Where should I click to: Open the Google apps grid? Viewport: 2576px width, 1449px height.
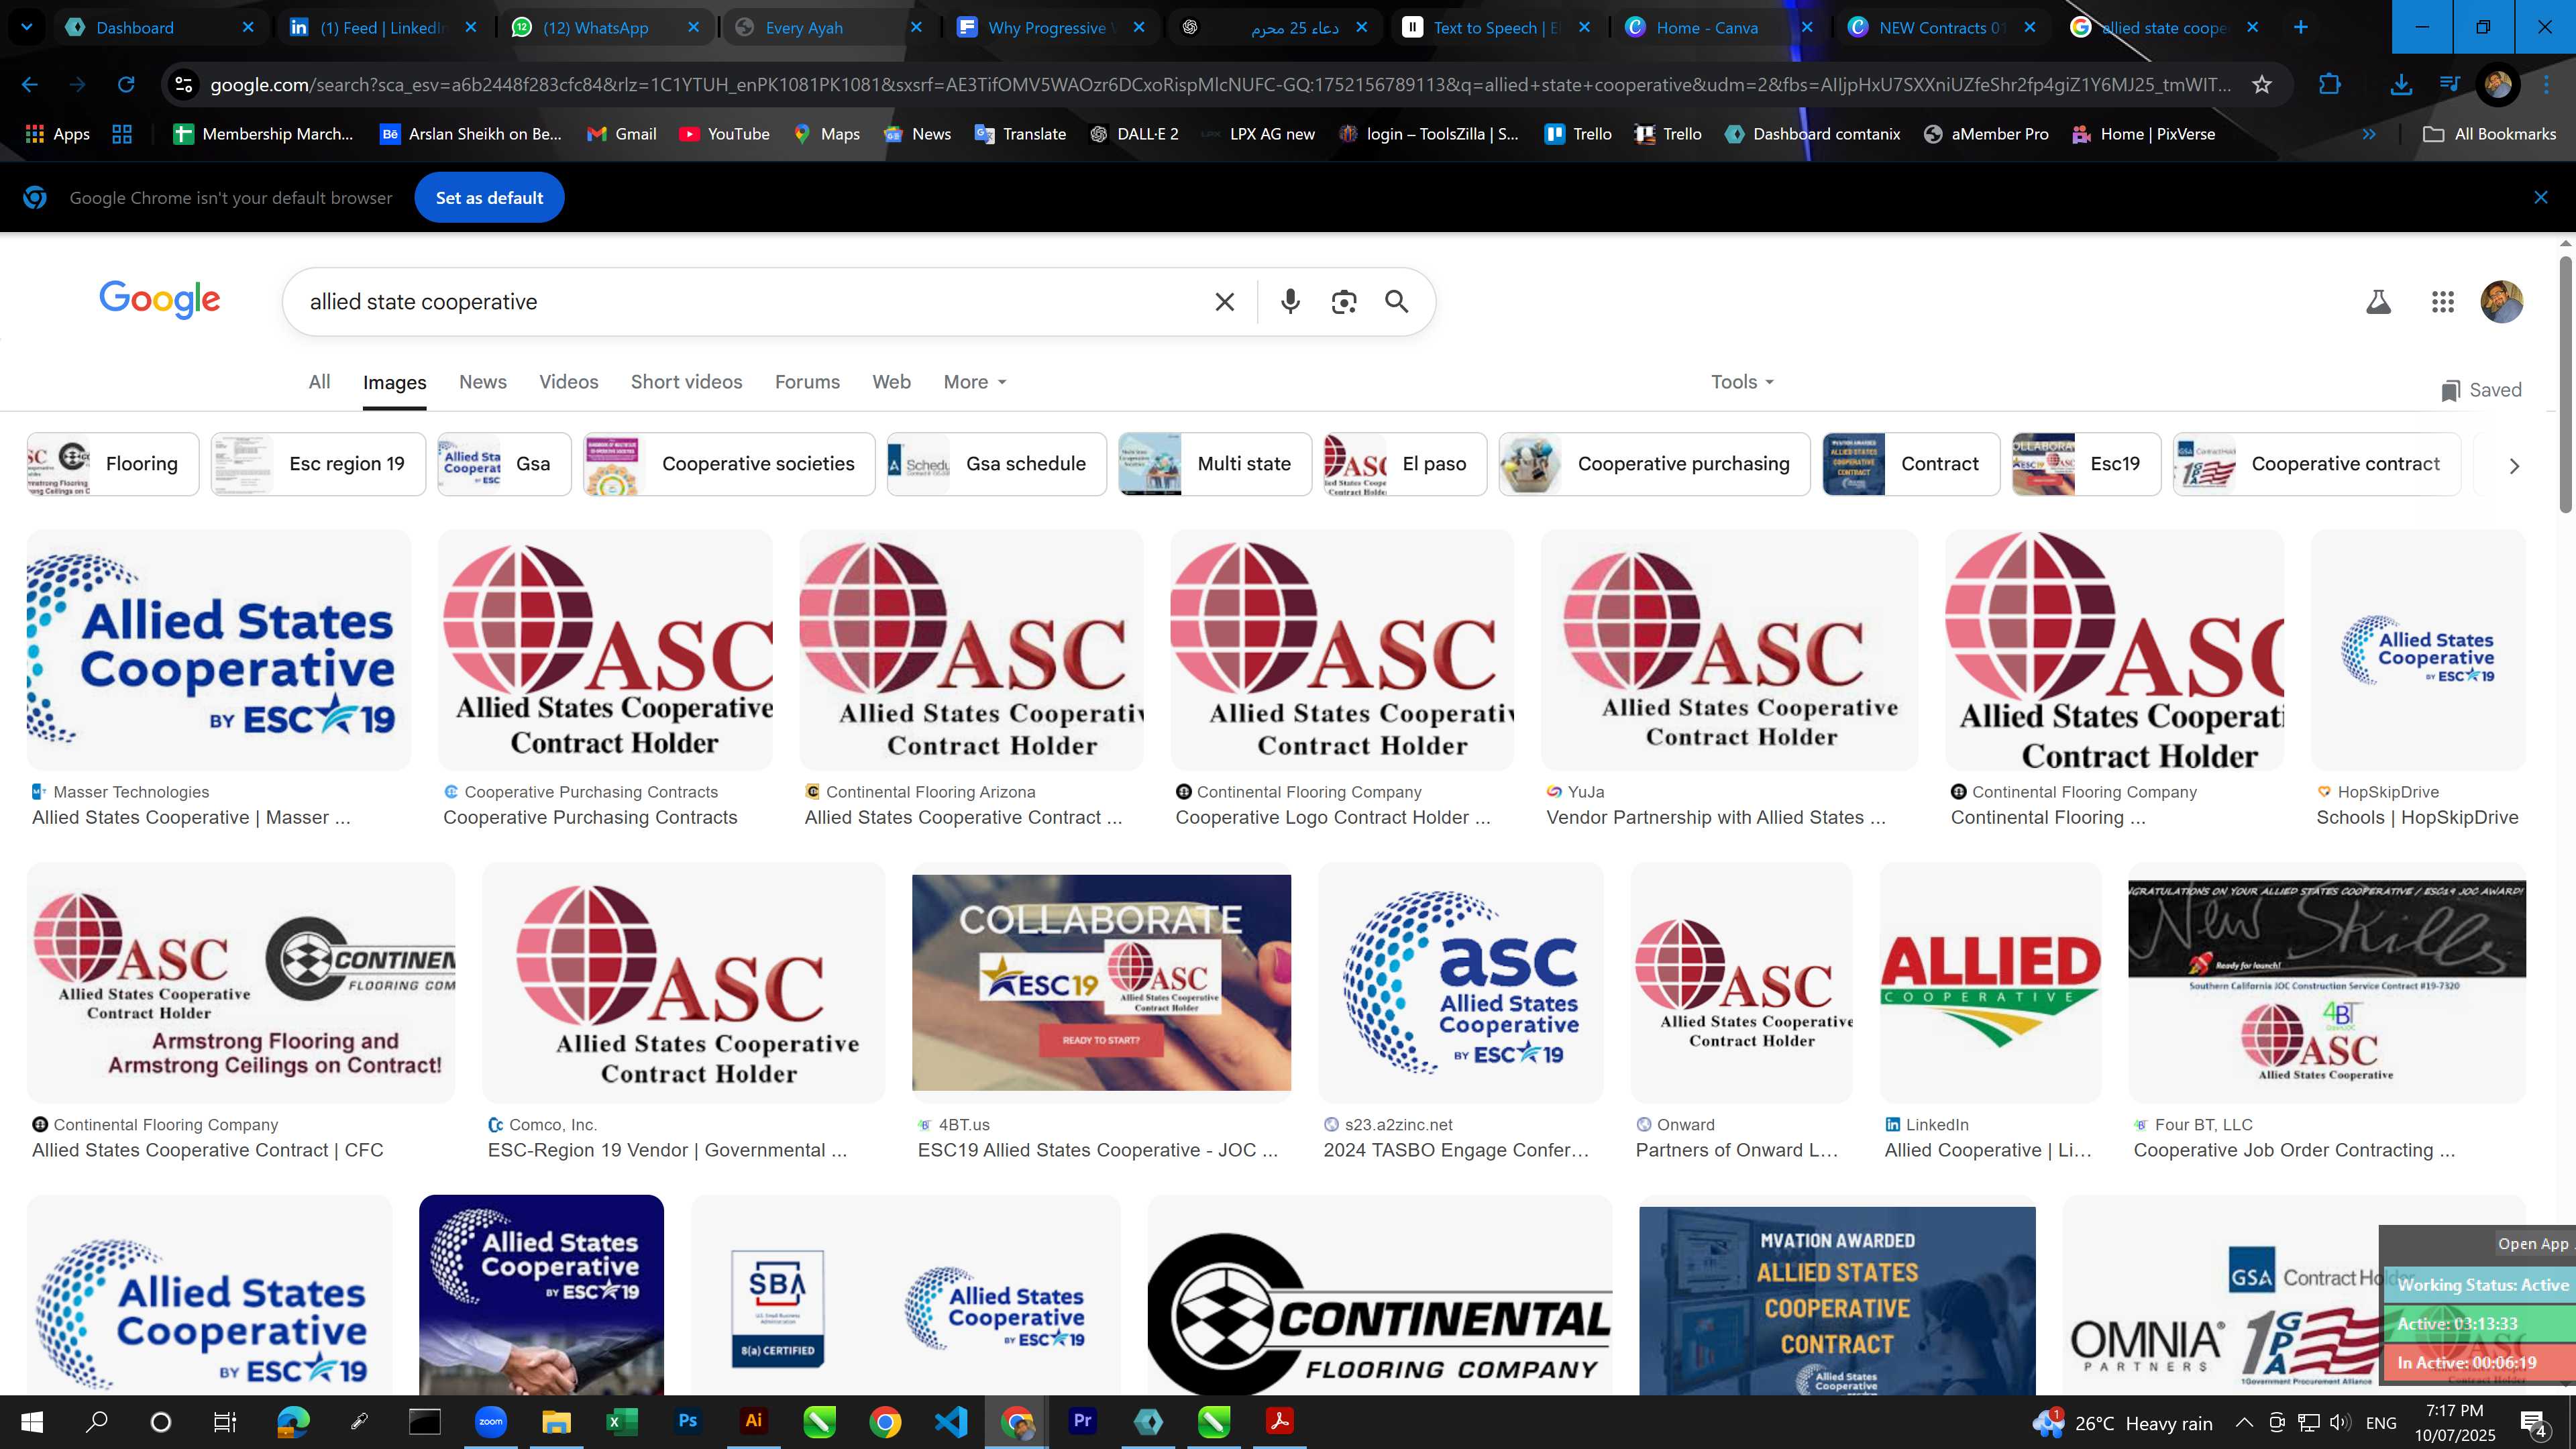click(x=2443, y=302)
